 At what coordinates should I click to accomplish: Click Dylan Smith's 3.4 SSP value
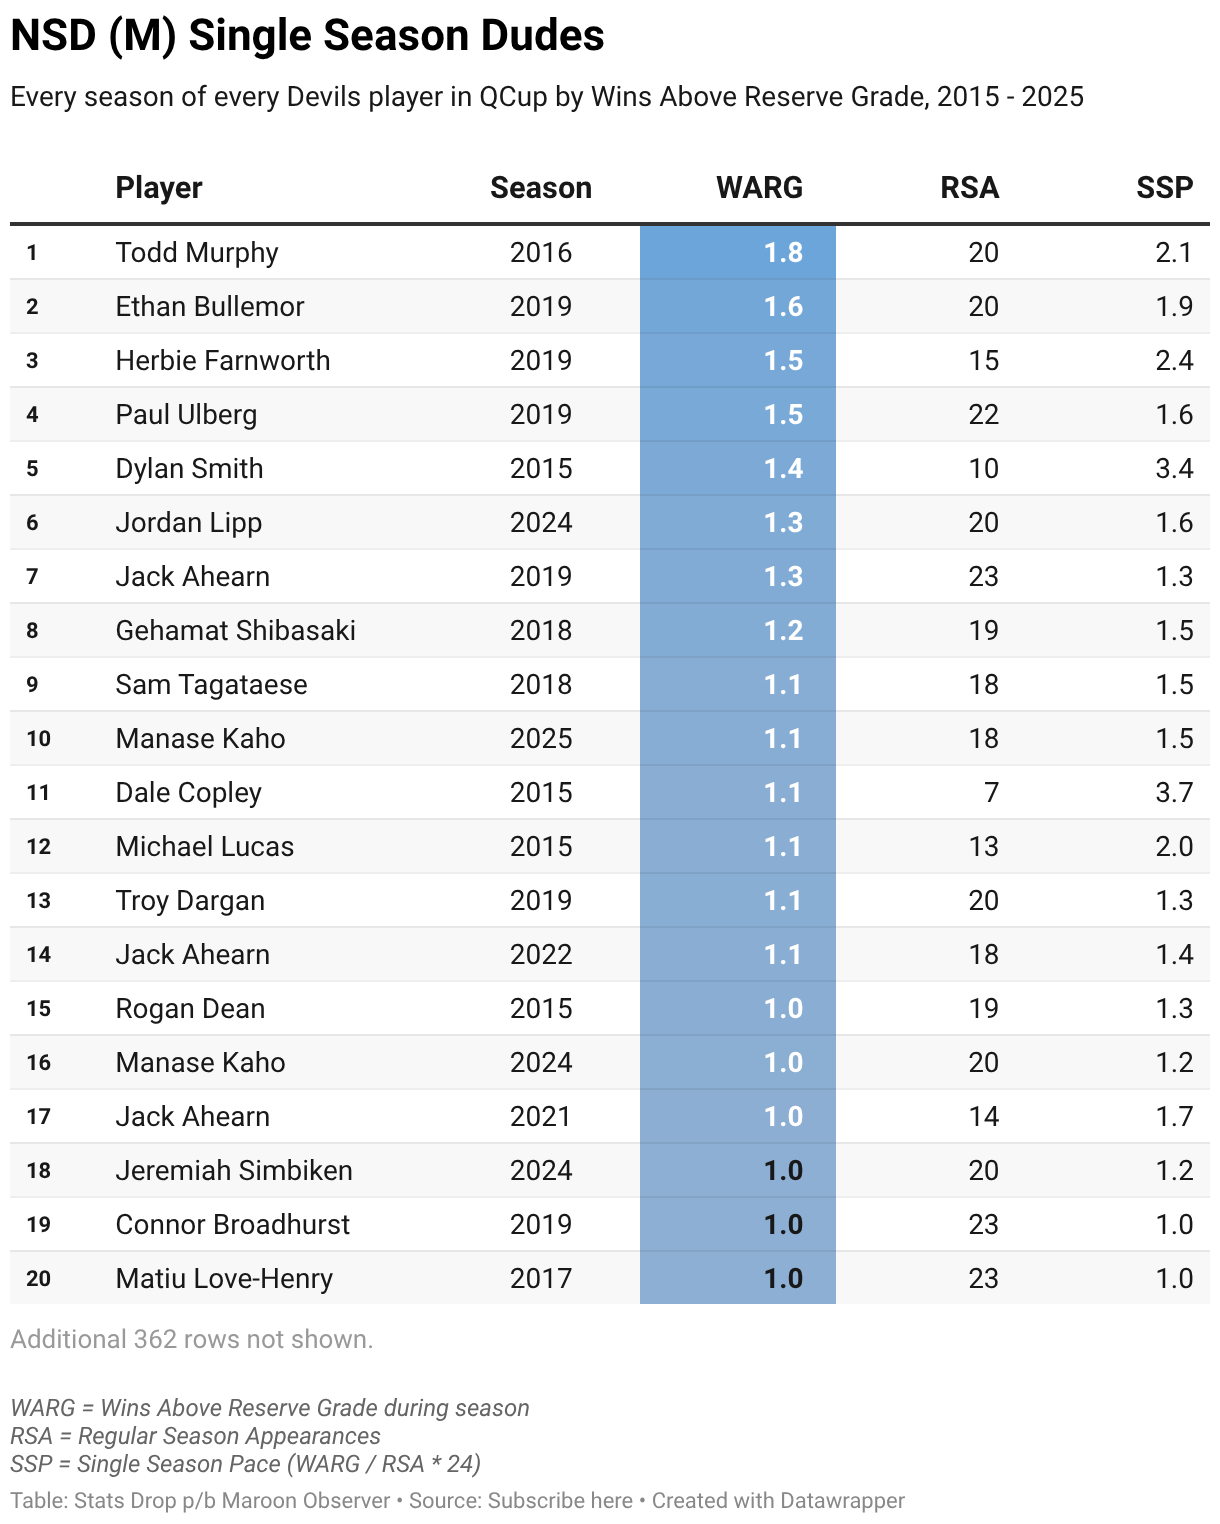click(1174, 468)
